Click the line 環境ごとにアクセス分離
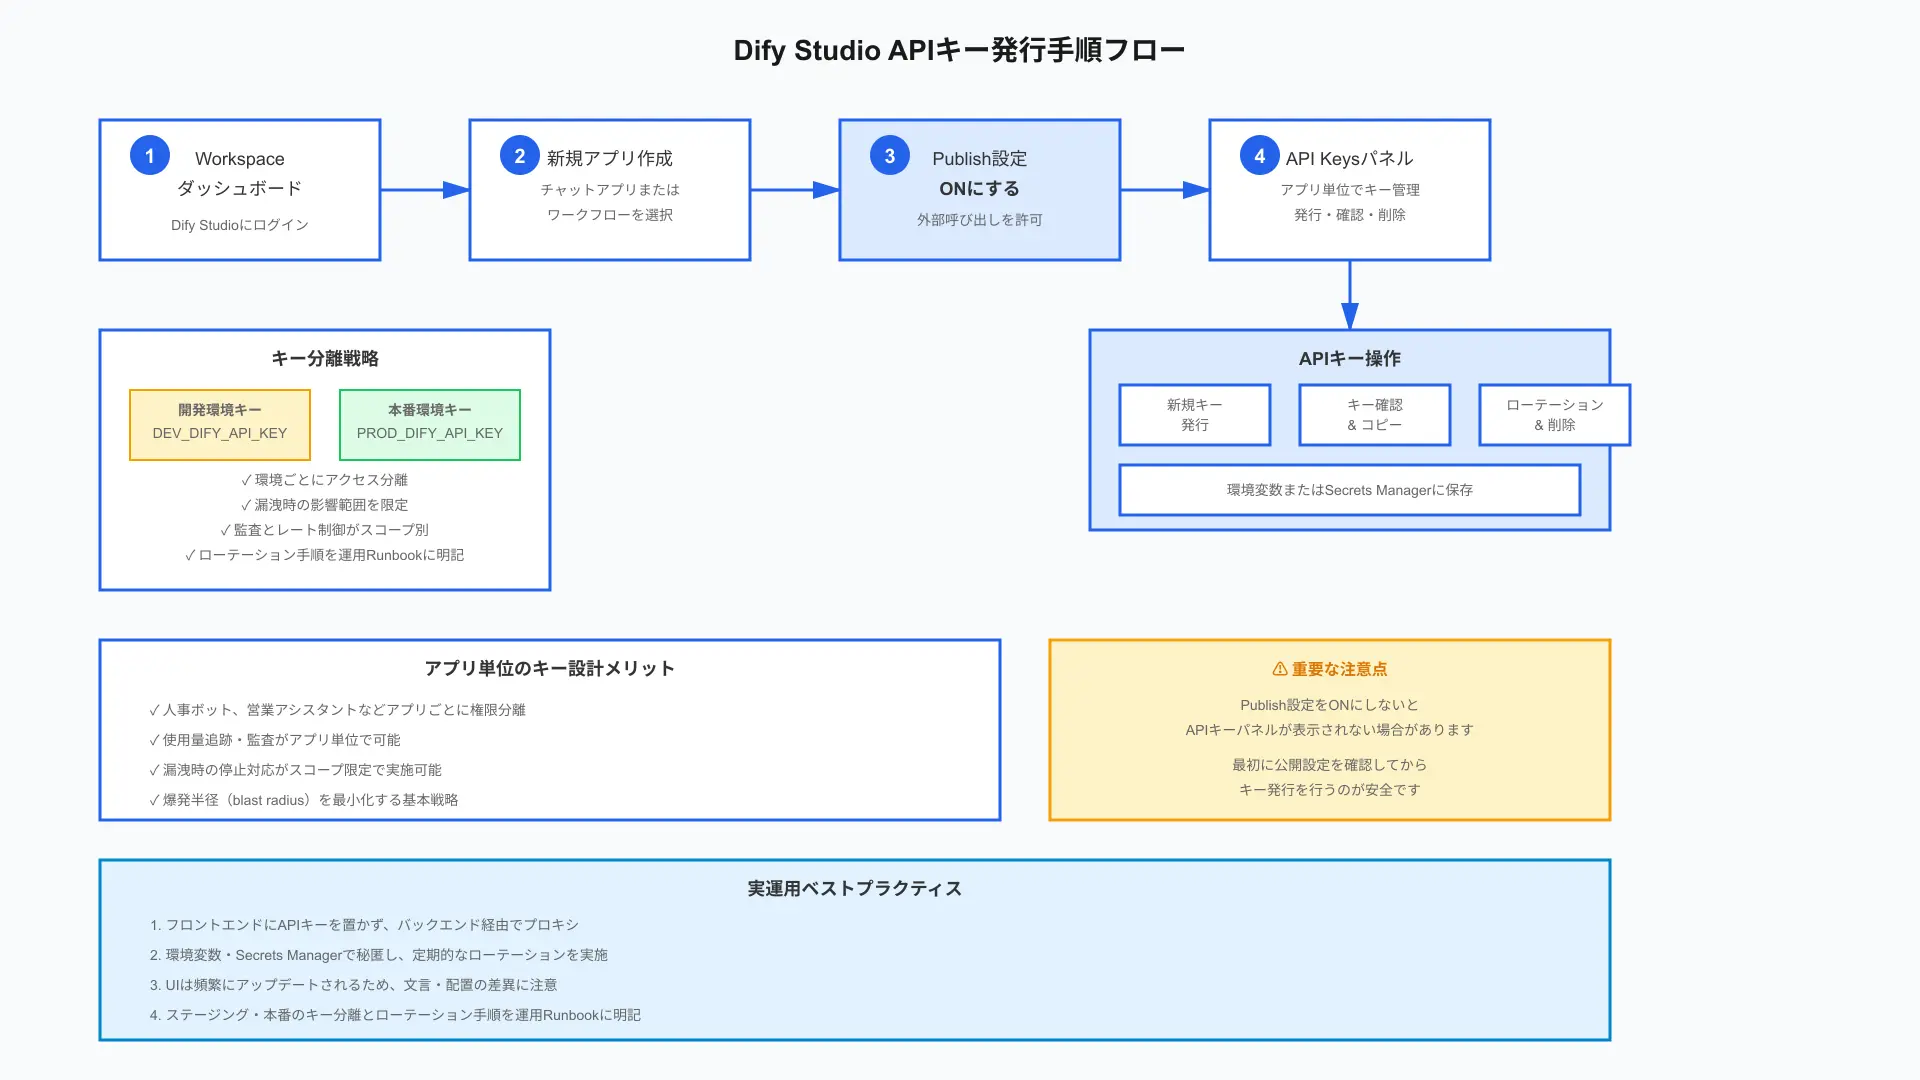This screenshot has height=1080, width=1920. (325, 479)
